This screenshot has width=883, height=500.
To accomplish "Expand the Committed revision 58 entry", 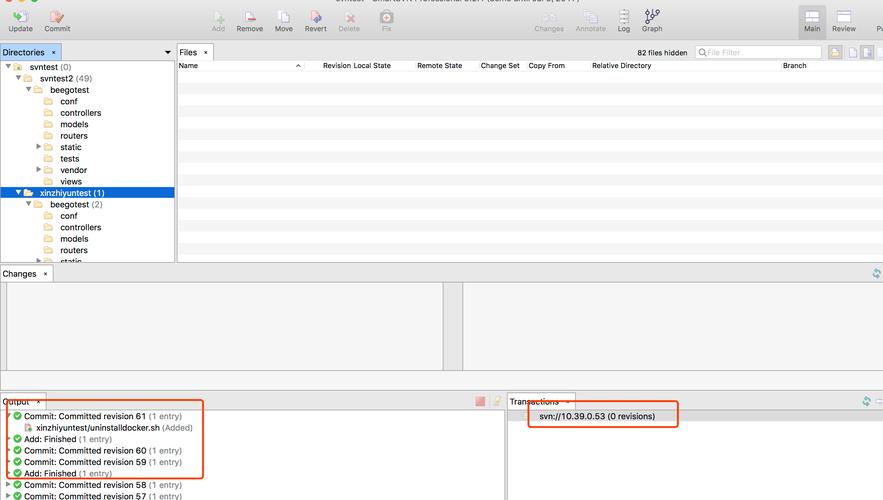I will (8, 485).
